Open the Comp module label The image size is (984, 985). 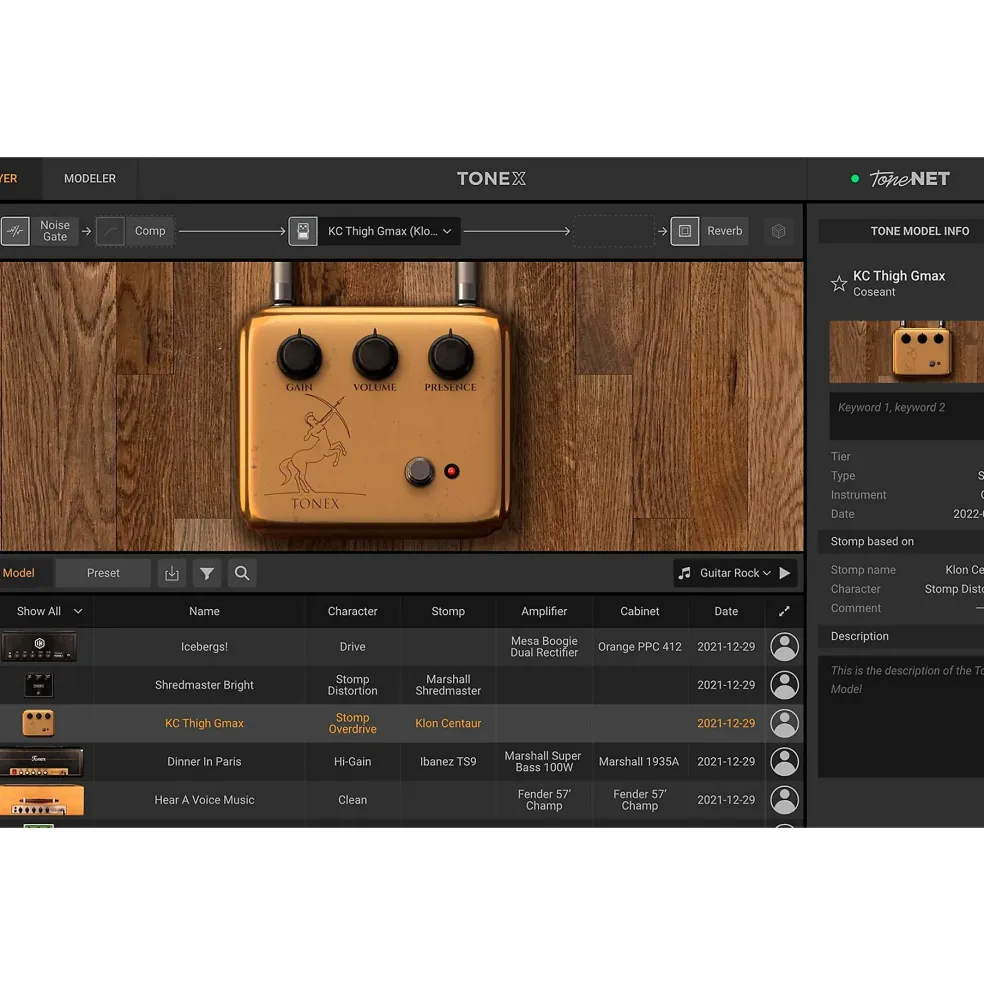coord(150,231)
